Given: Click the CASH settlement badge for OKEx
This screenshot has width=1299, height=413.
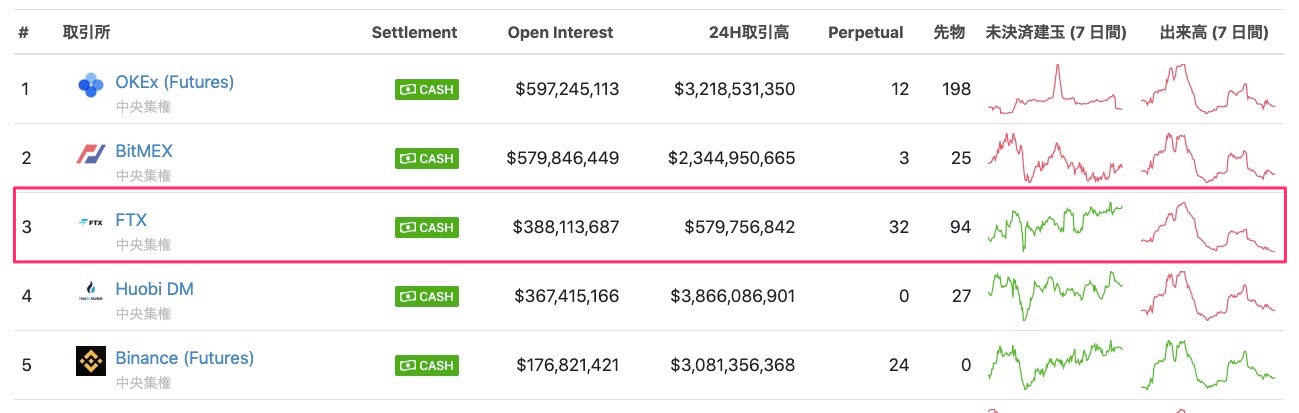Looking at the screenshot, I should 427,89.
